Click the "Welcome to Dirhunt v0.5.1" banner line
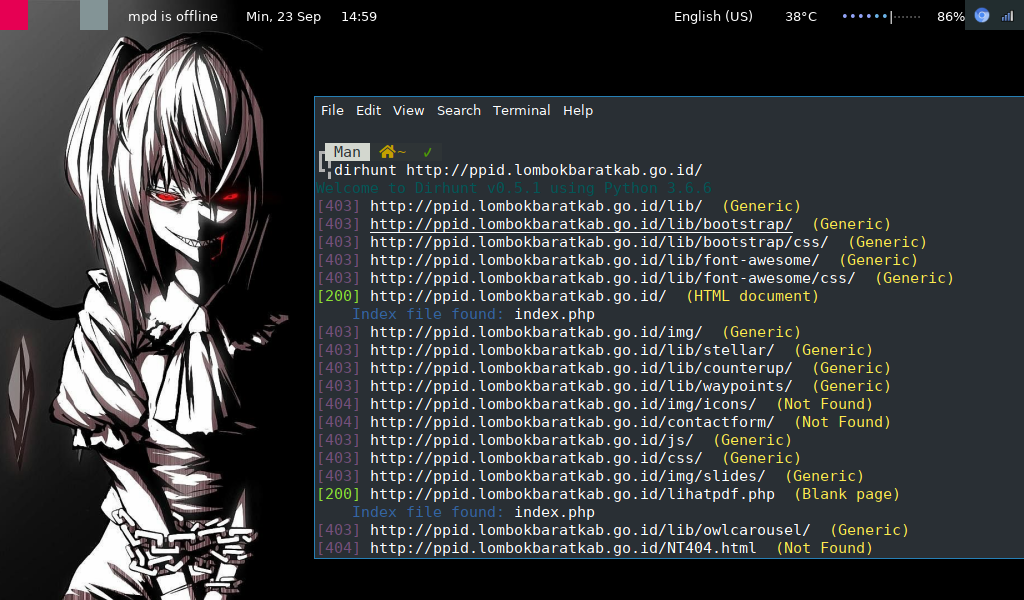The image size is (1024, 600). click(513, 189)
